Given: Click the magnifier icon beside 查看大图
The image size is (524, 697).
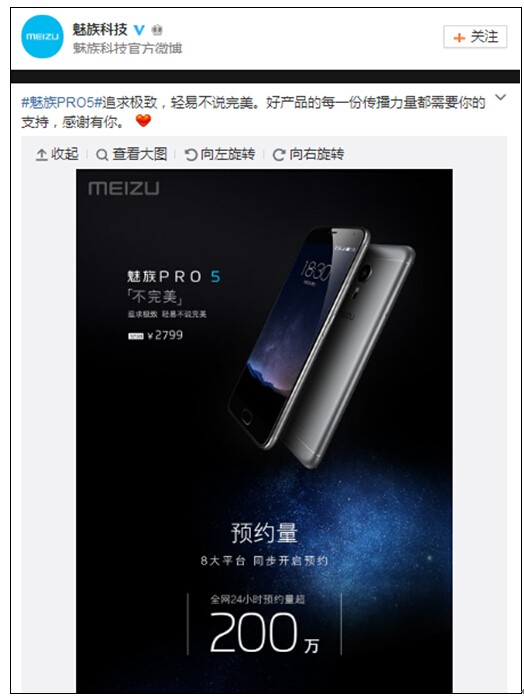Looking at the screenshot, I should 102,155.
